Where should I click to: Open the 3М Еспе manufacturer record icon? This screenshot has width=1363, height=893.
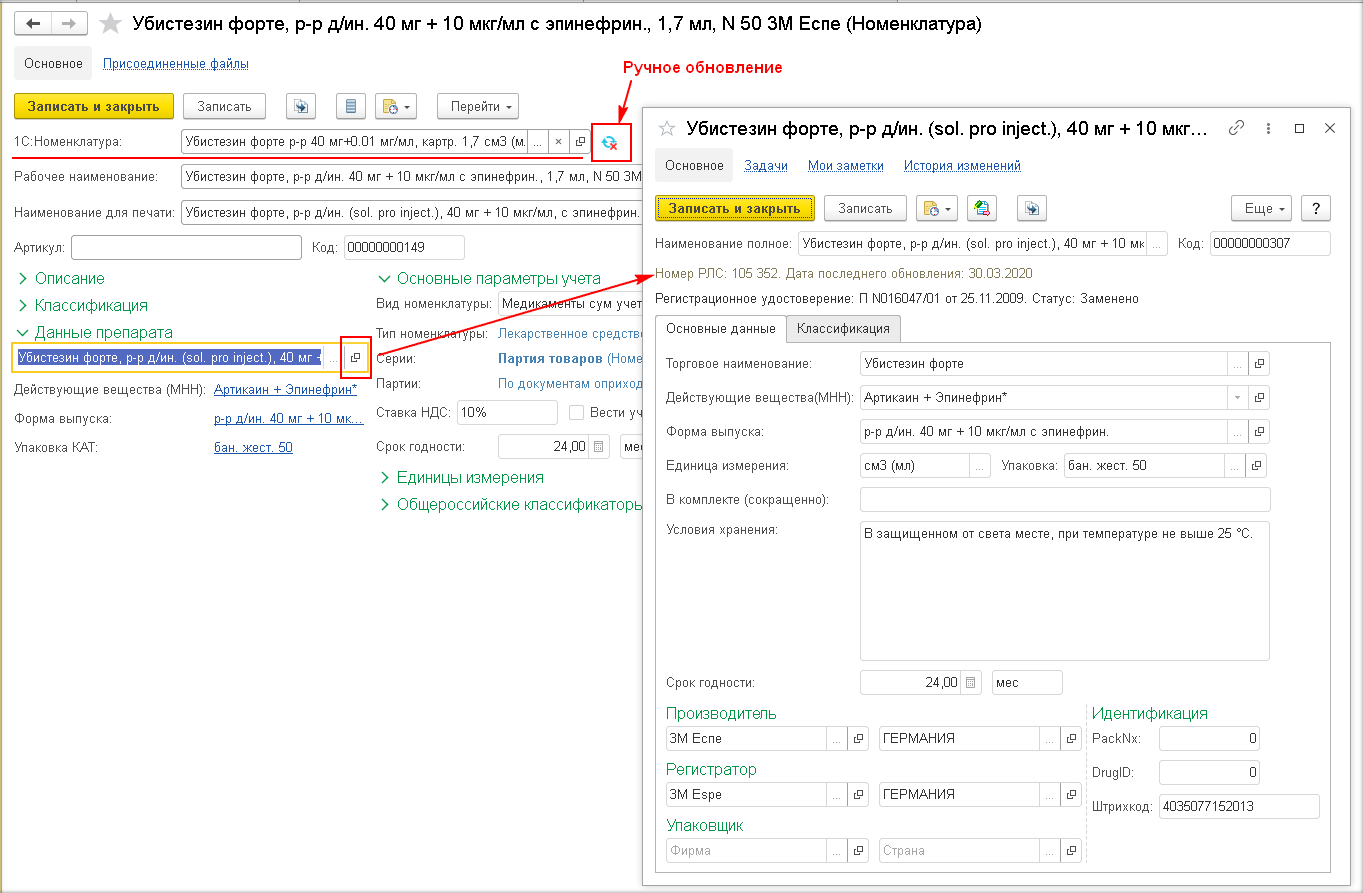point(857,738)
